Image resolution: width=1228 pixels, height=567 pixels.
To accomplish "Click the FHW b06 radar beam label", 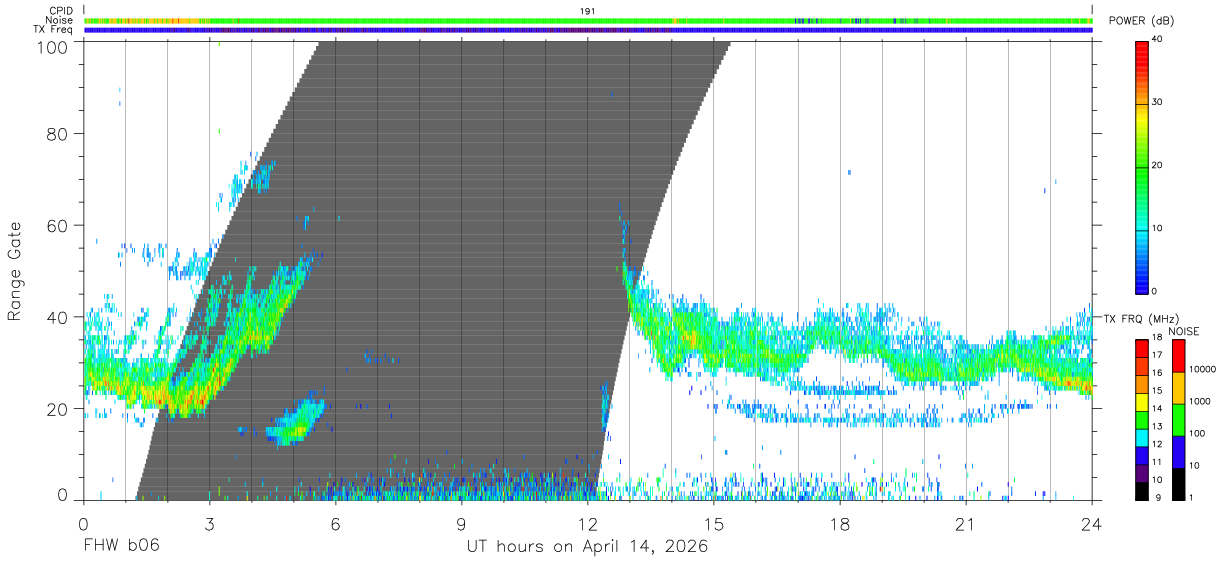I will tap(122, 547).
